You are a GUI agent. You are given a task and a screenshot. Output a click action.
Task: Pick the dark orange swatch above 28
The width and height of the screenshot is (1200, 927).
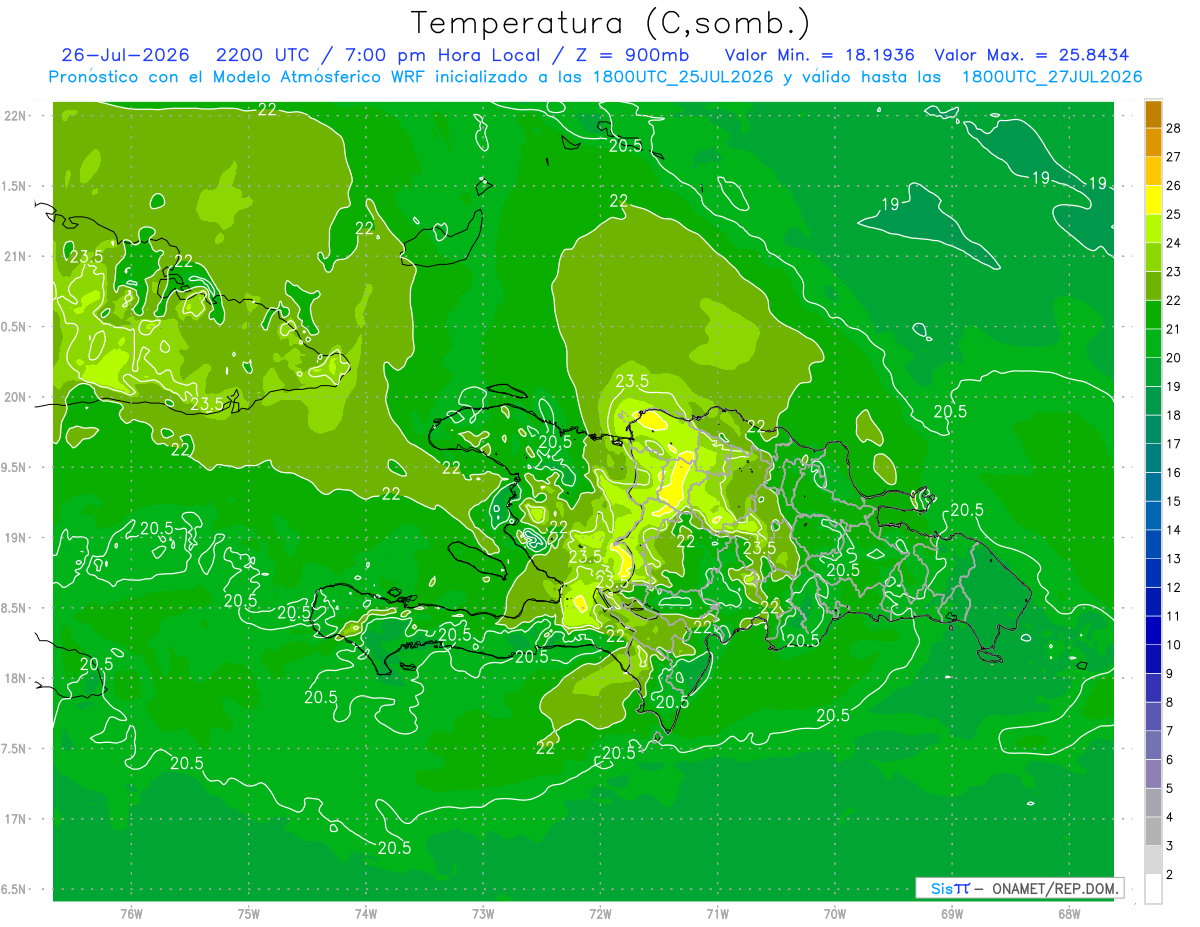(x=1153, y=113)
